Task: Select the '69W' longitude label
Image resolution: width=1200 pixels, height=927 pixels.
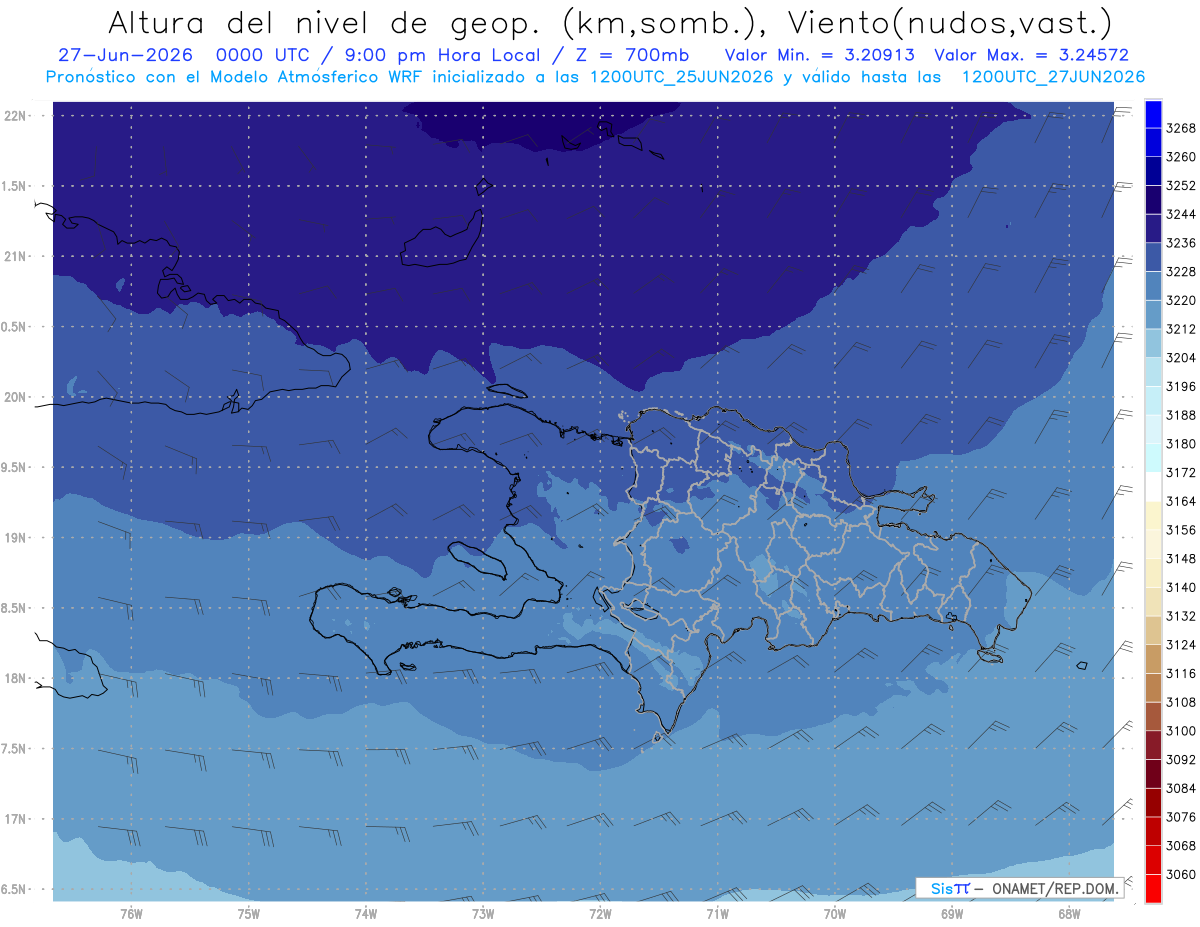Action: pos(952,914)
